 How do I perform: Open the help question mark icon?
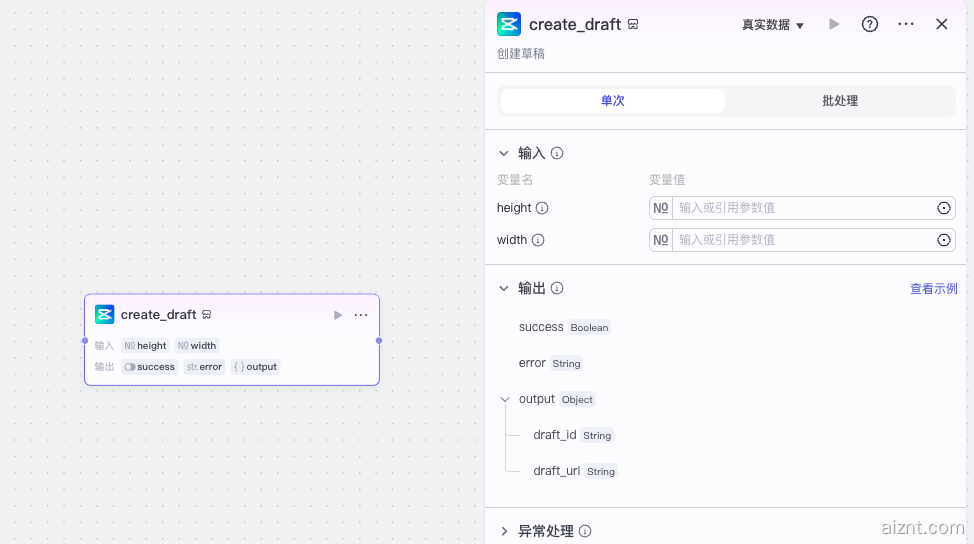(x=870, y=24)
